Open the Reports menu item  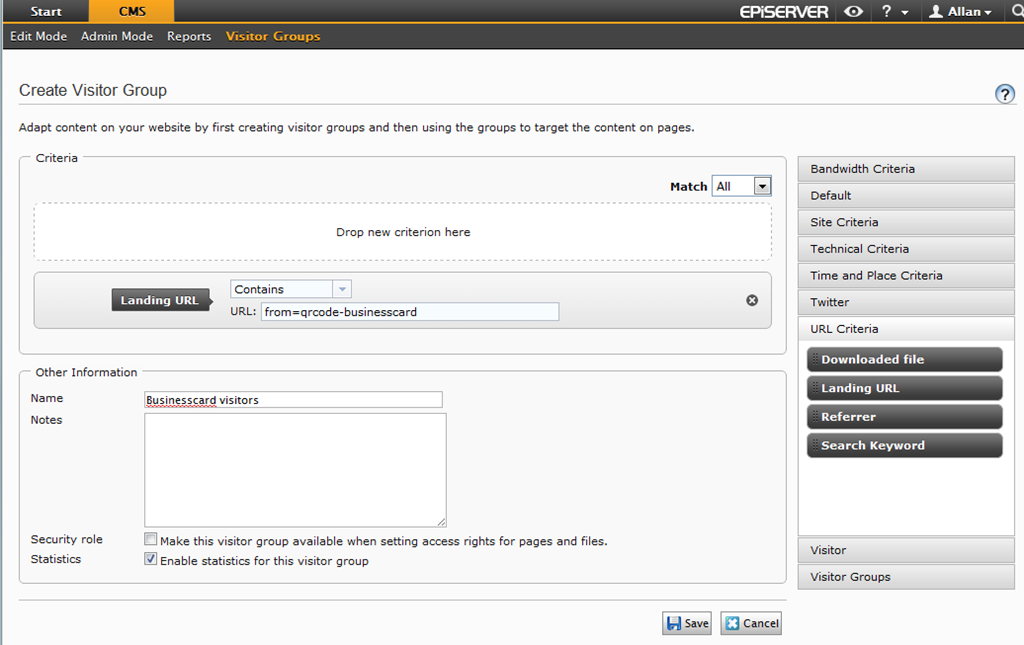pyautogui.click(x=189, y=36)
